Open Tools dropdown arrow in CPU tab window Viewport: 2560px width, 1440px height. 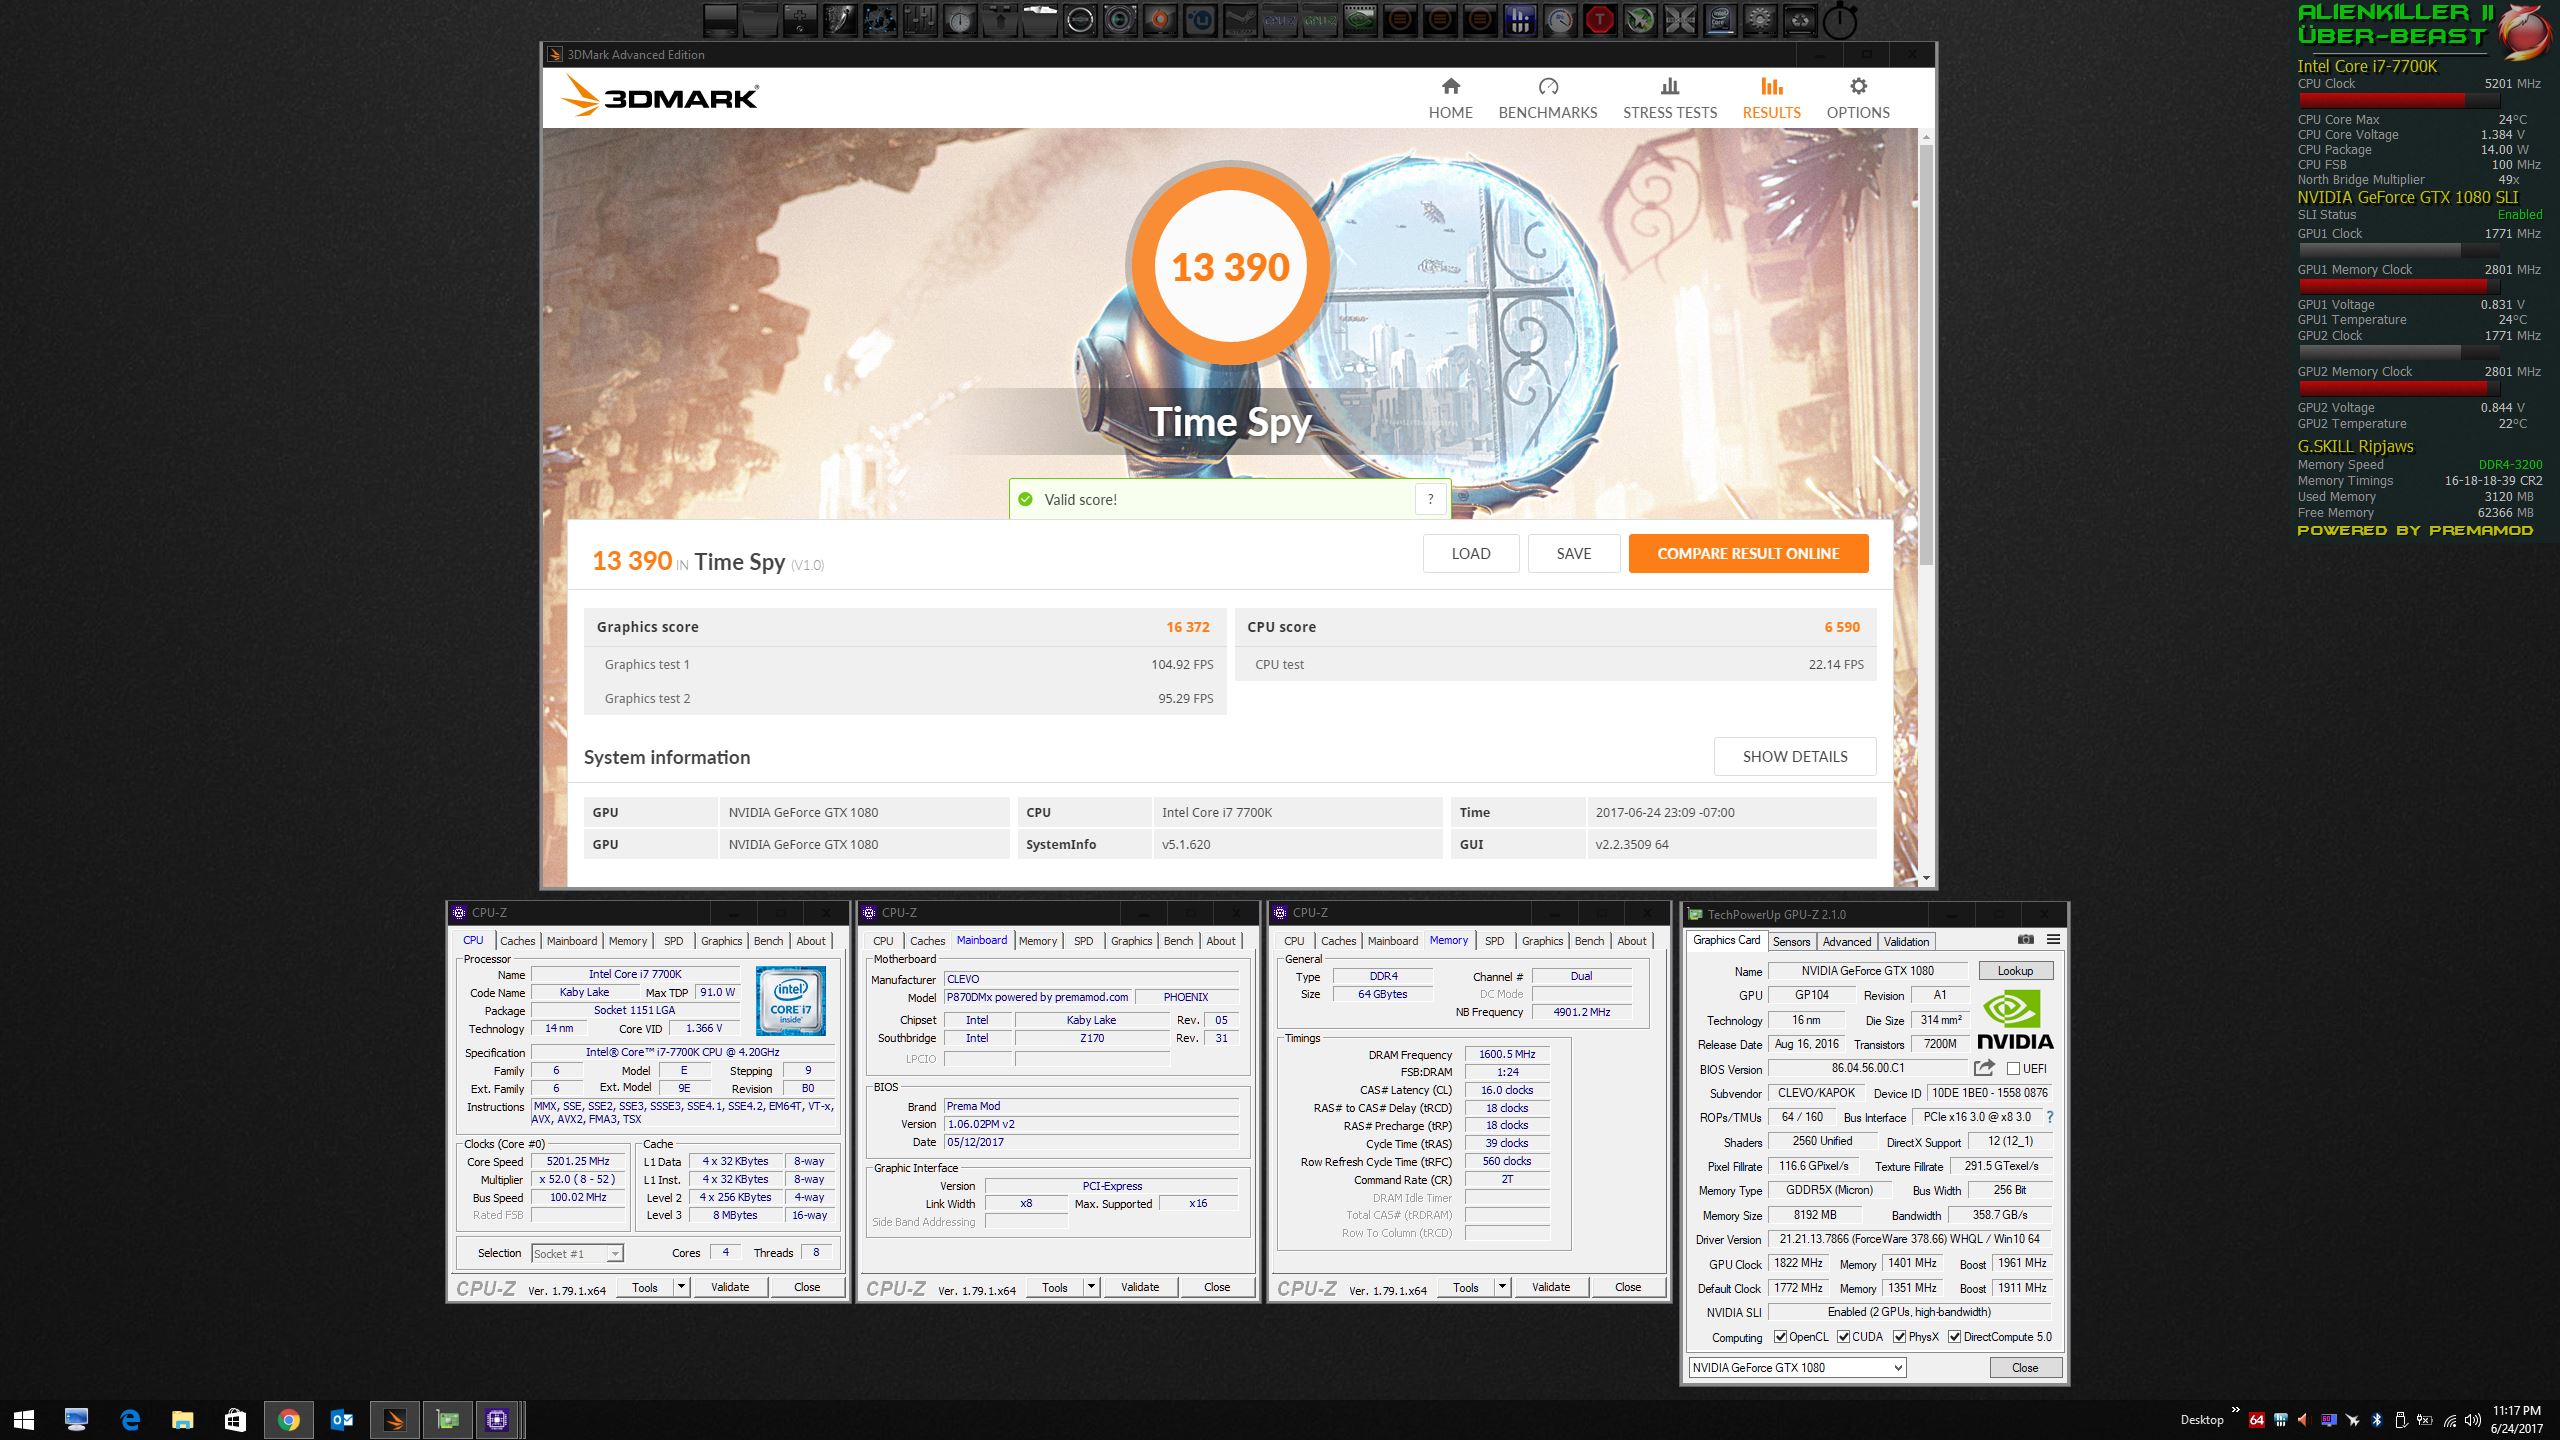coord(681,1287)
